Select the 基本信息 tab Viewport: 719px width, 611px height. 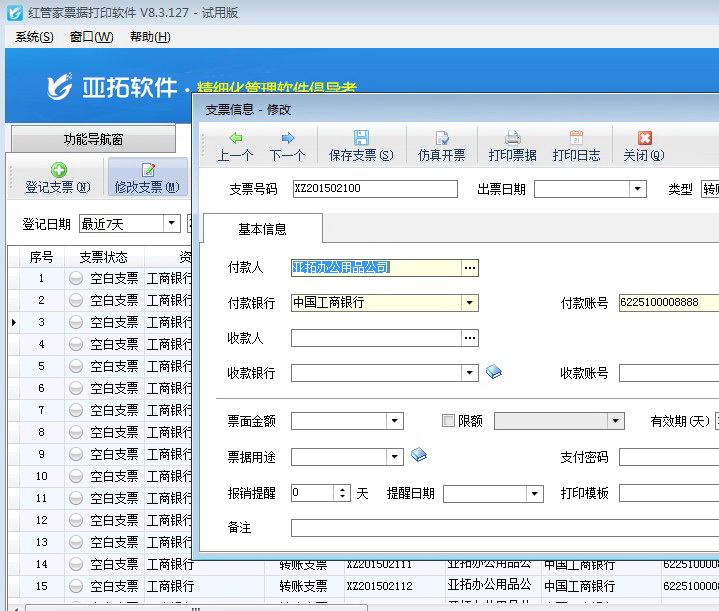pos(263,228)
